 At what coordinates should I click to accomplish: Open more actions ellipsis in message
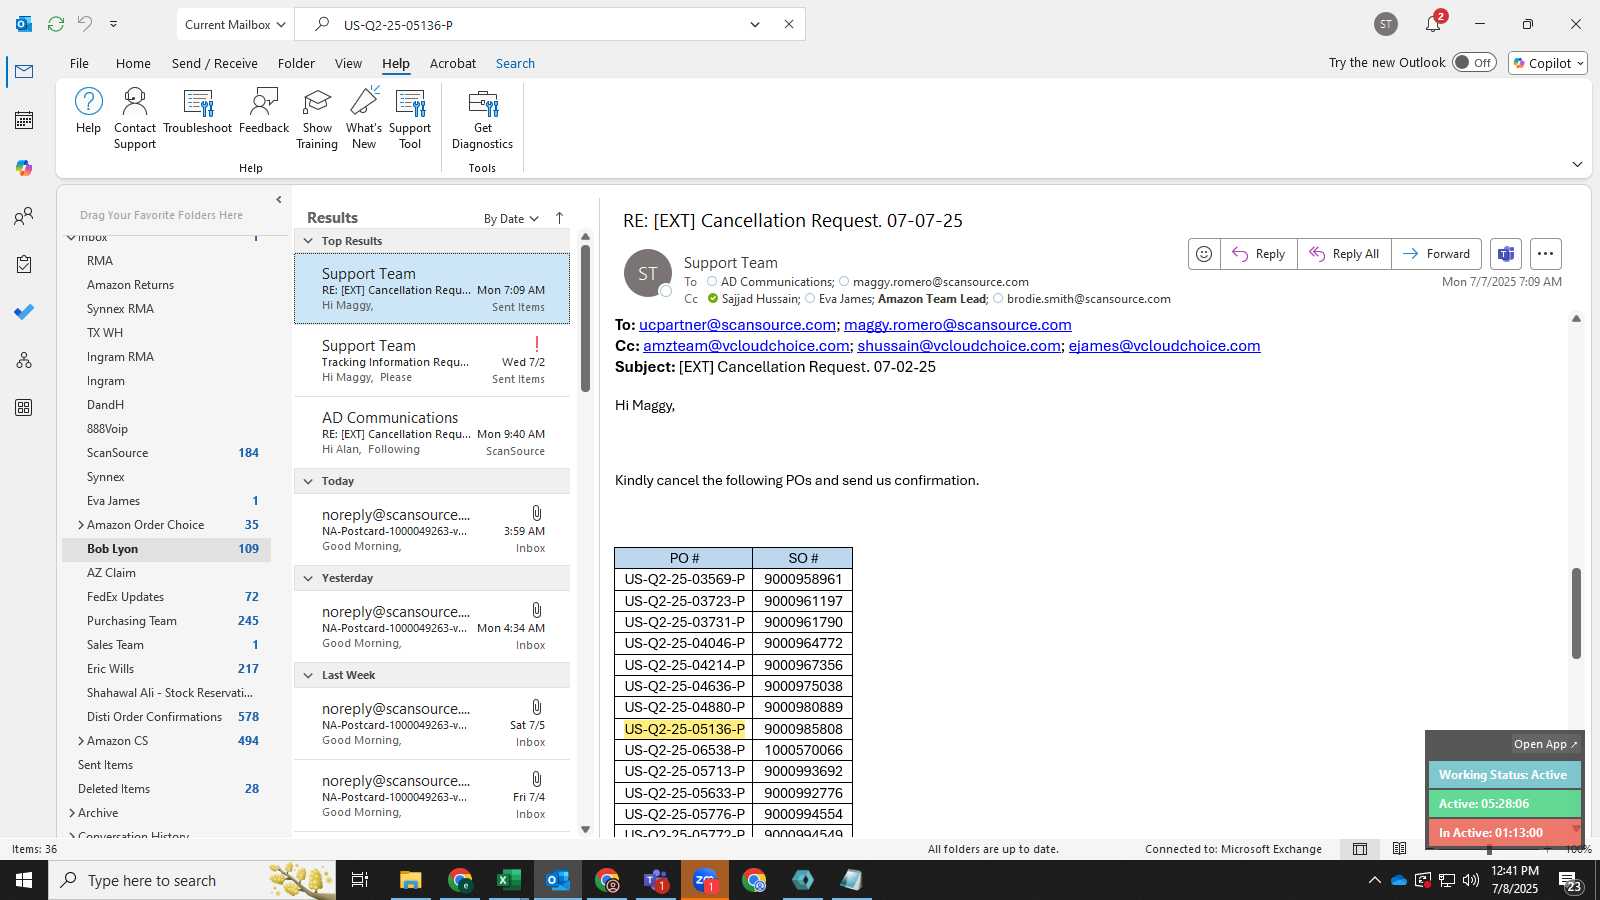tap(1545, 254)
